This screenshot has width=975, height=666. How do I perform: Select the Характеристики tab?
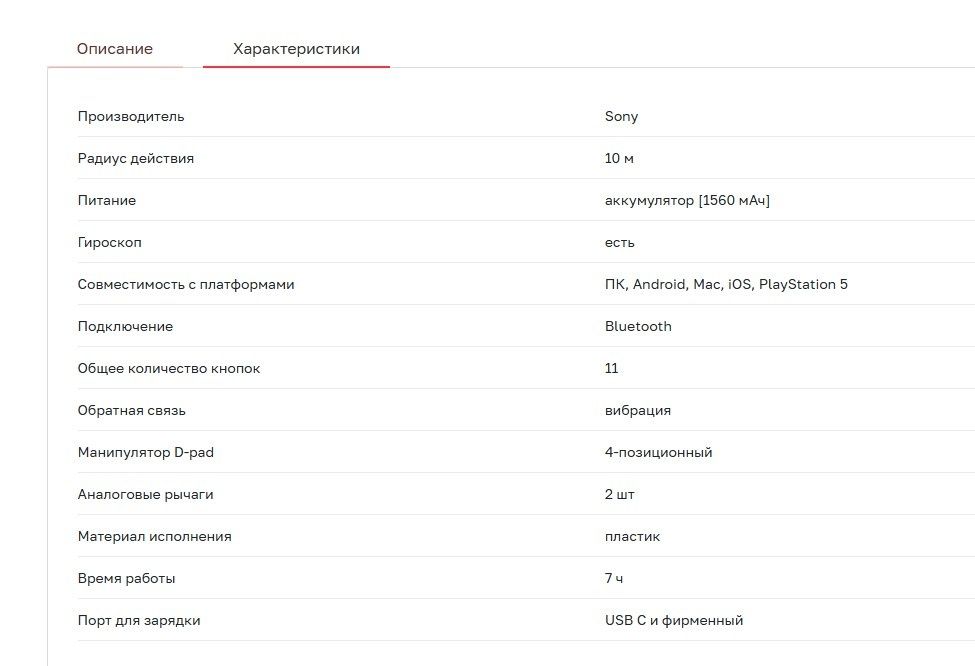296,49
